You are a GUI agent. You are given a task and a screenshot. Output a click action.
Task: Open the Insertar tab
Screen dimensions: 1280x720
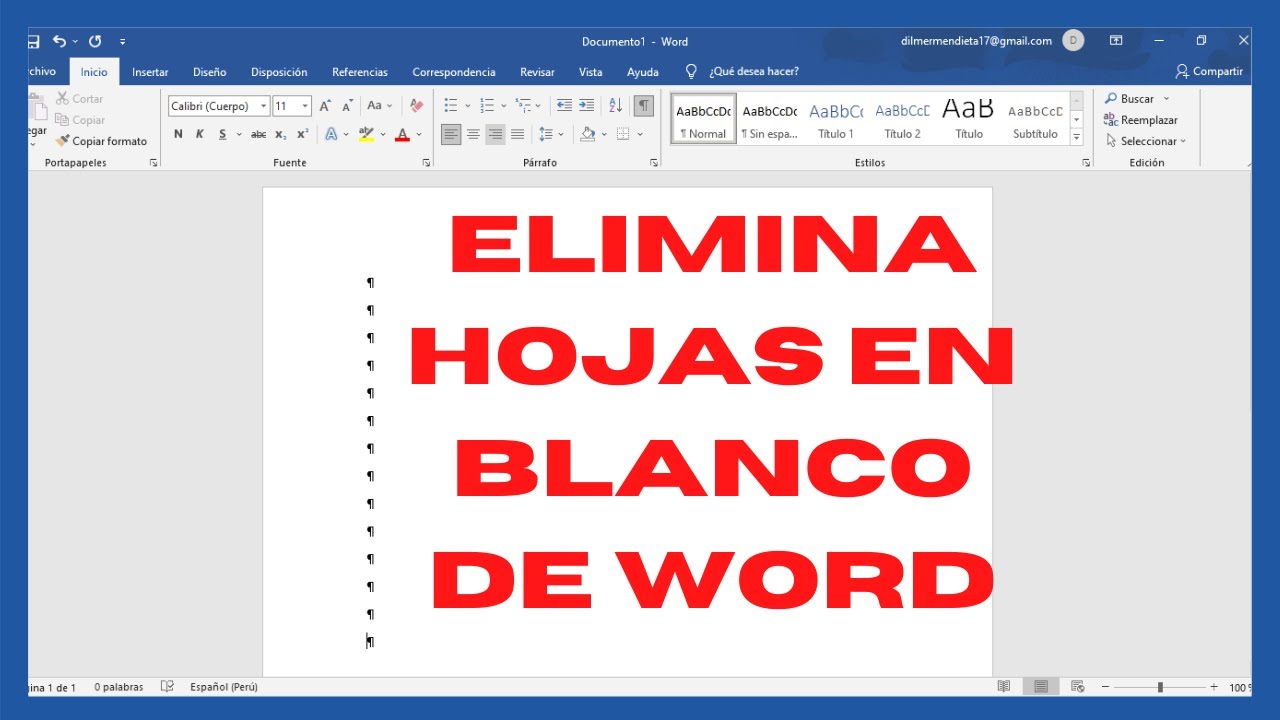tap(150, 72)
